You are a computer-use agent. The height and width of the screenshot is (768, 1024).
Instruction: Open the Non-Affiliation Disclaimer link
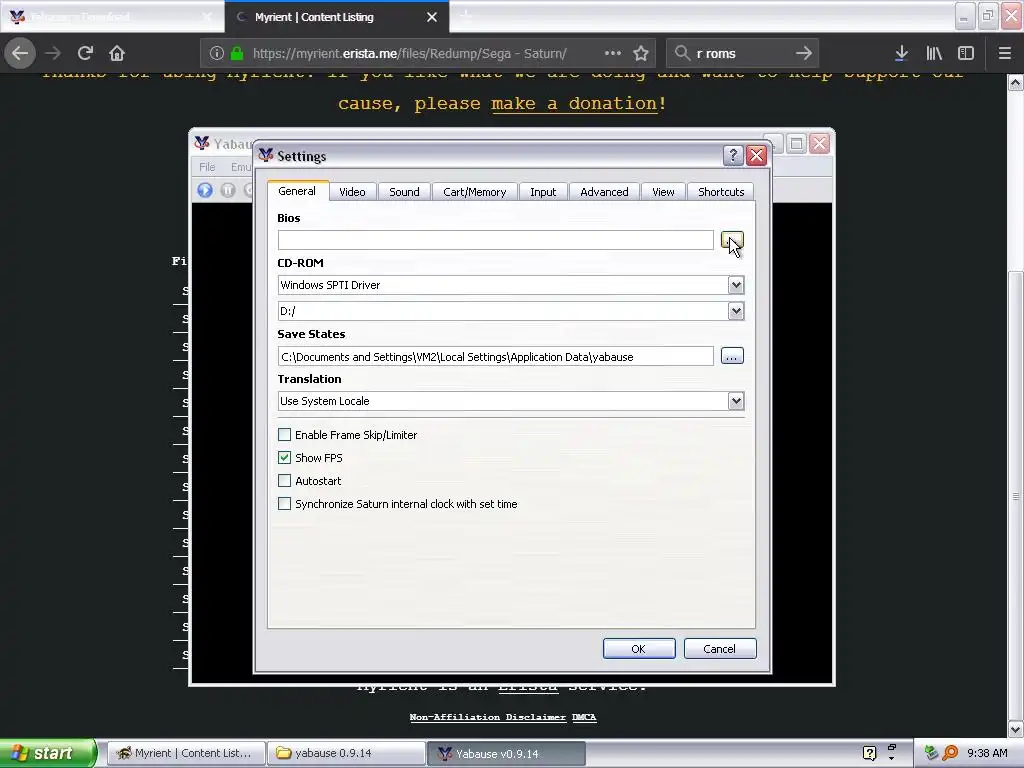click(487, 717)
